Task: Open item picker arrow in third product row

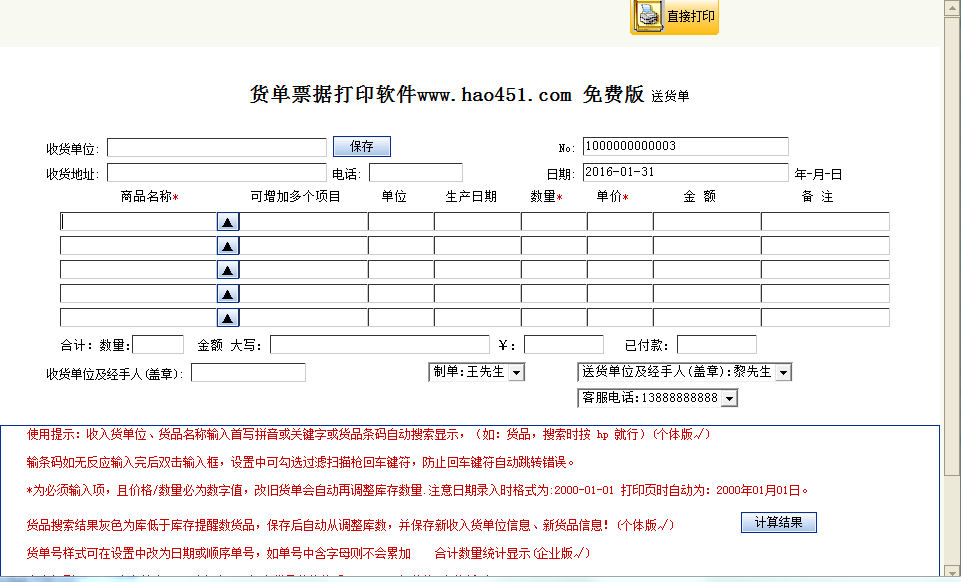Action: pos(228,270)
